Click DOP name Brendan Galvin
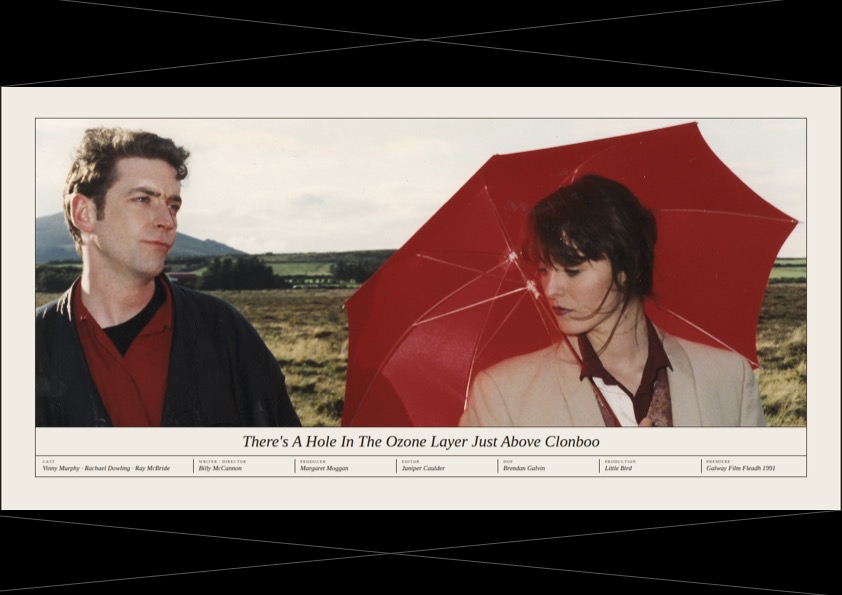Screen dimensions: 842x595 pos(524,468)
